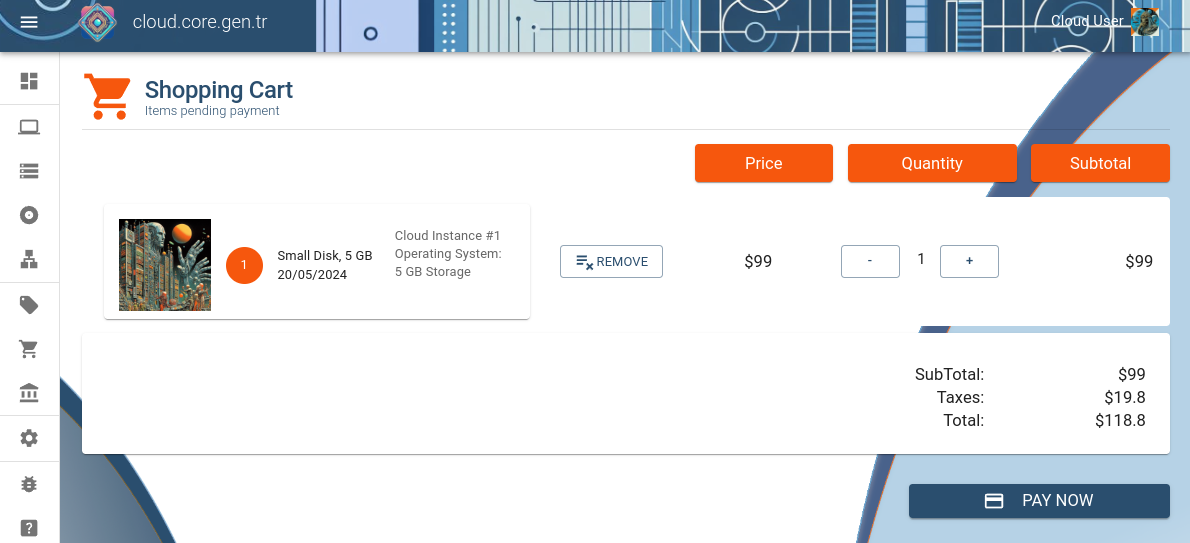
Task: Open the hamburger menu in the header
Action: 29,22
